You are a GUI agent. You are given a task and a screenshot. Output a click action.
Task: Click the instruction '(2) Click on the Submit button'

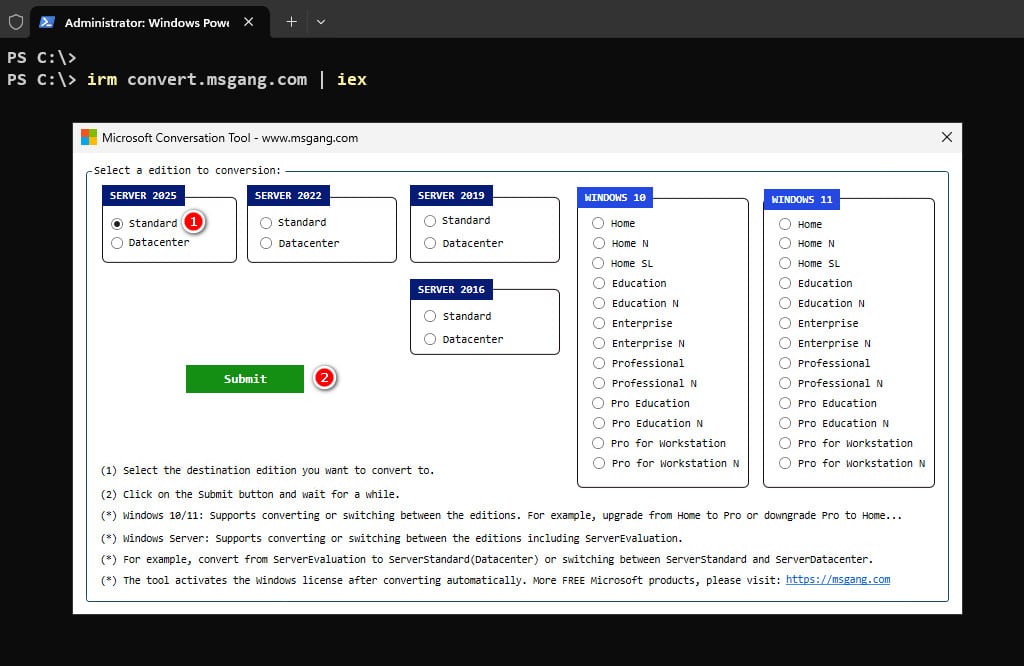250,494
